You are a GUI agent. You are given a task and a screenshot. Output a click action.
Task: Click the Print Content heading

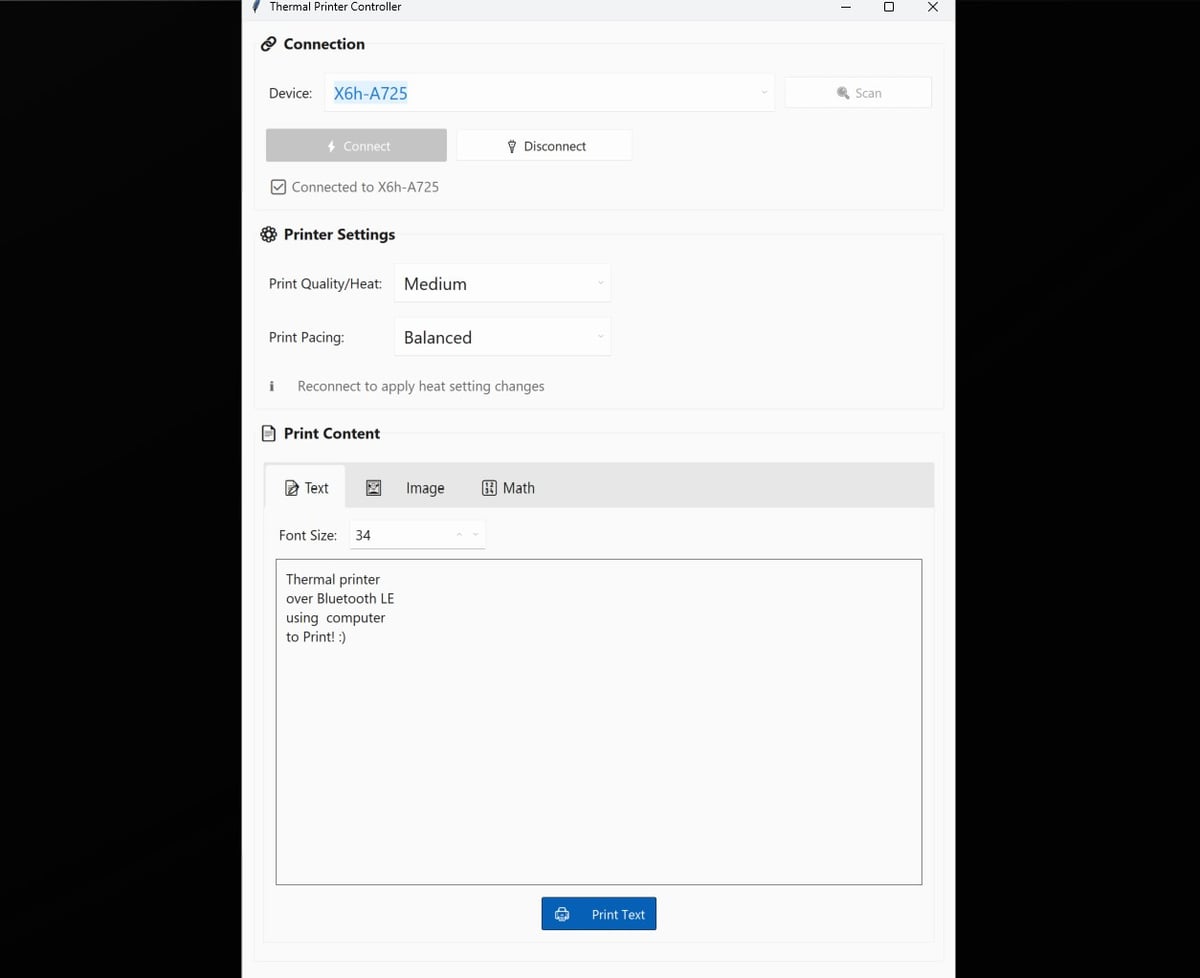coord(332,433)
